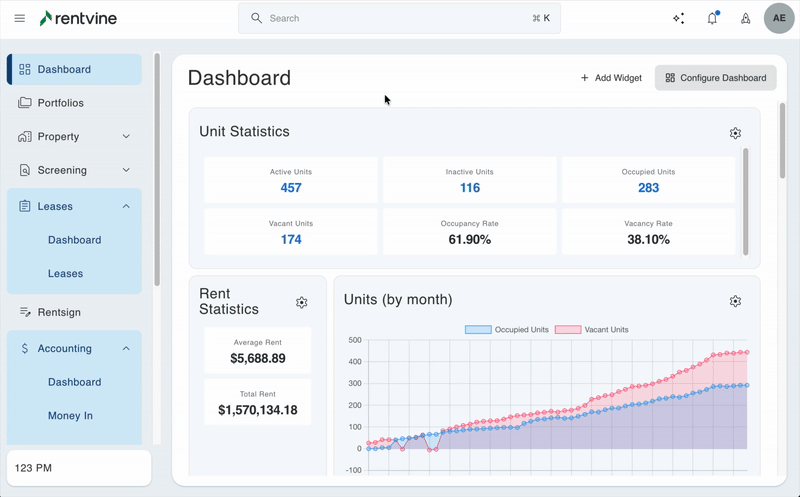Open Rentsign from the sidebar

tap(58, 312)
